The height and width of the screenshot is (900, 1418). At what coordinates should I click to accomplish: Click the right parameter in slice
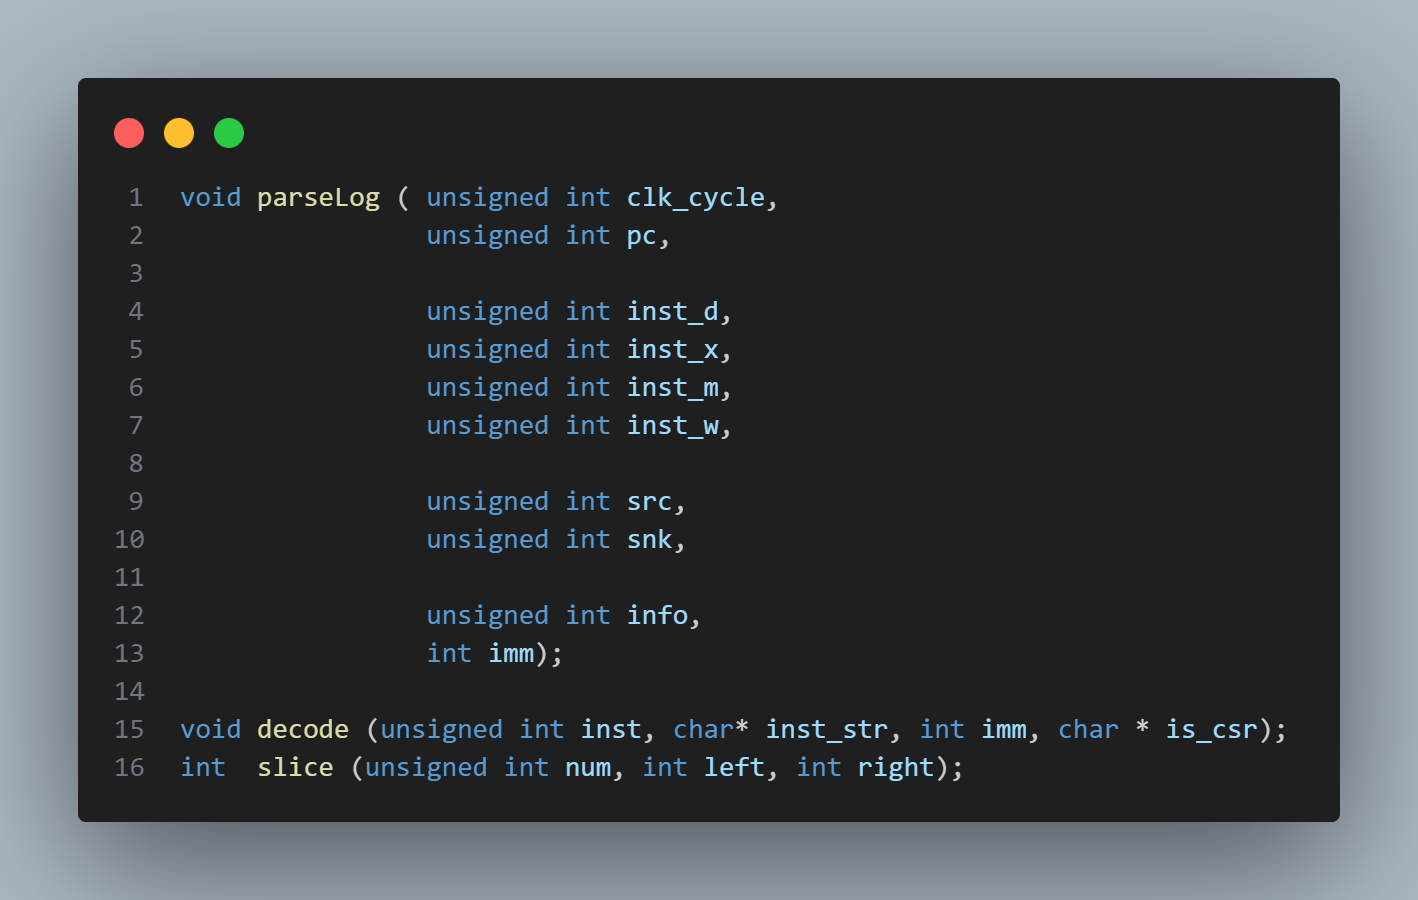point(896,768)
